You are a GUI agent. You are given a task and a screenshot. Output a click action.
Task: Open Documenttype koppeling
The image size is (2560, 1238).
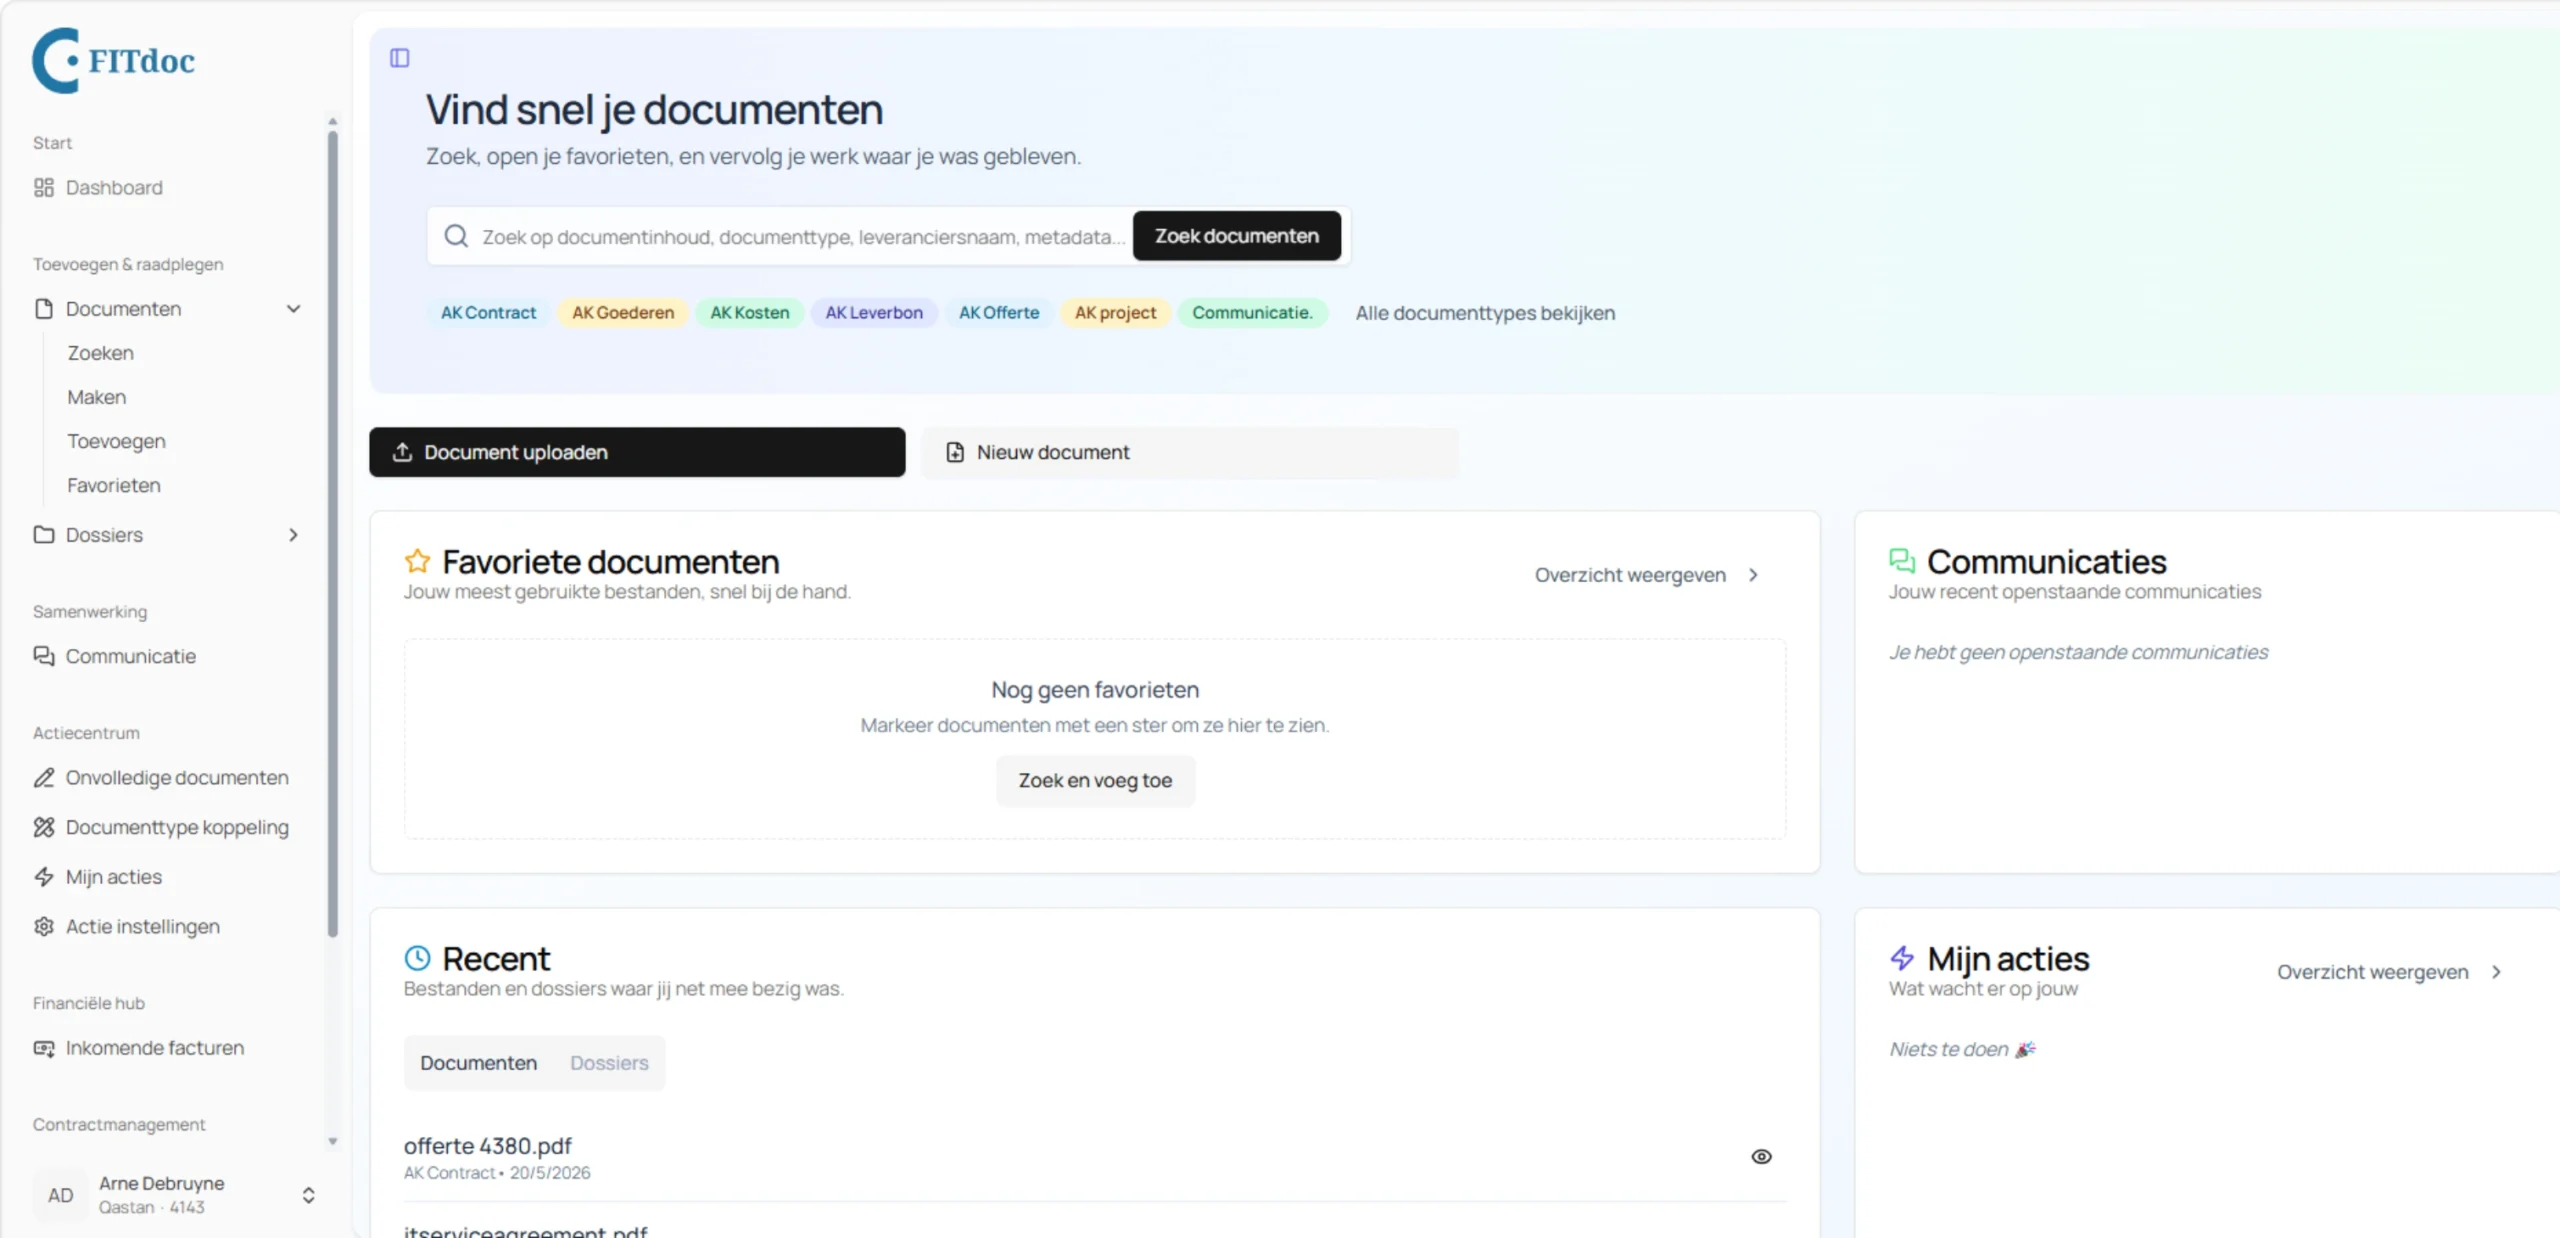(x=161, y=827)
